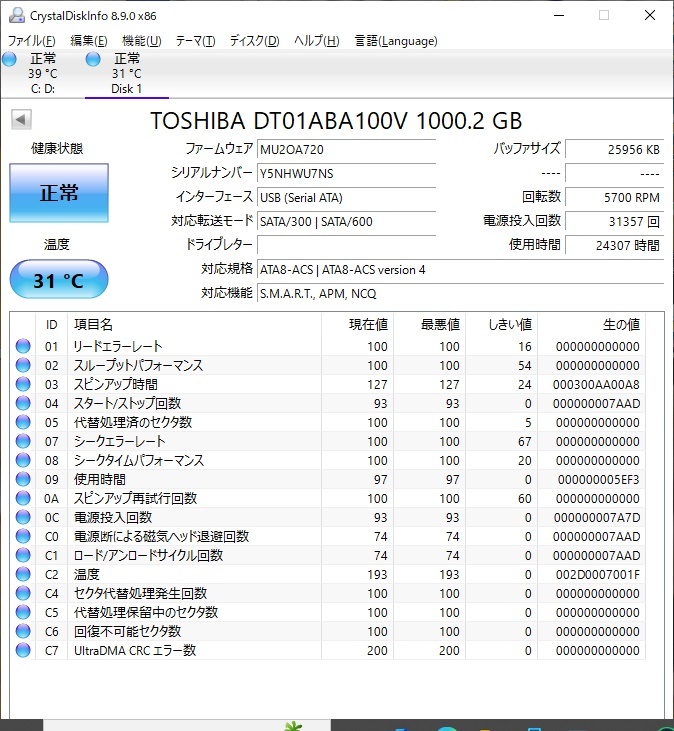Click the 31 °C temperature button
Viewport: 674px width, 731px height.
(59, 280)
